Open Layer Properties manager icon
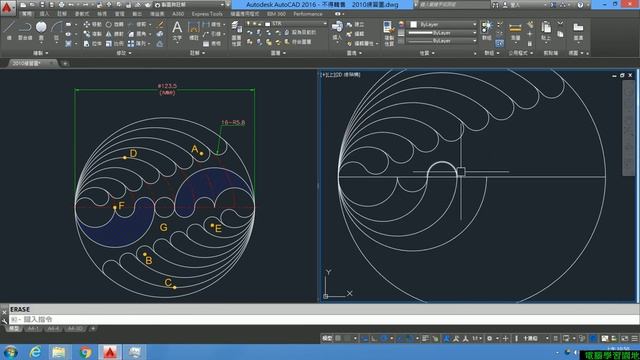640x360 pixels. 236,33
